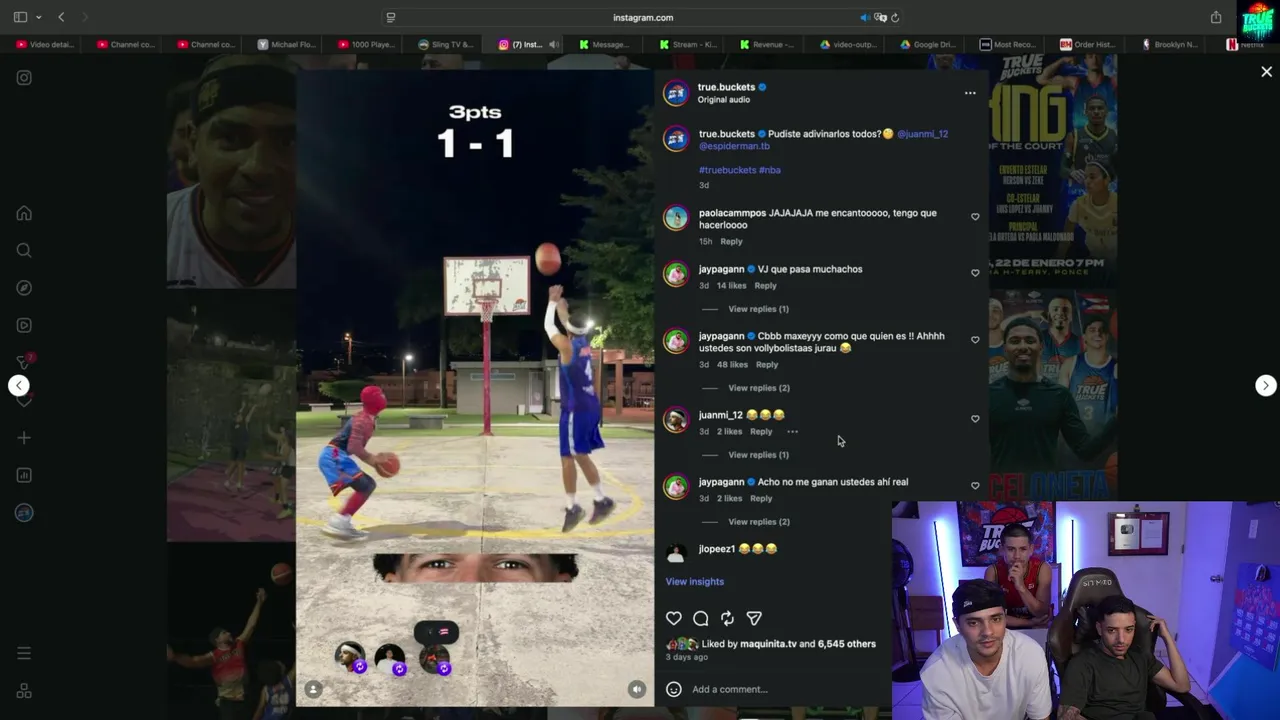Switch to the 'Google Dri...' tab
This screenshot has width=1280, height=720.
tap(930, 44)
